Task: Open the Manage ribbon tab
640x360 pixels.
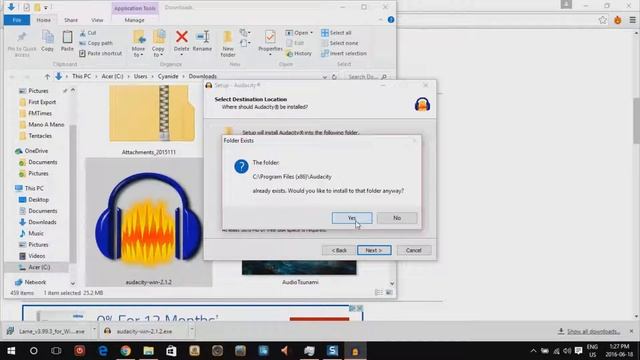Action: pos(134,20)
